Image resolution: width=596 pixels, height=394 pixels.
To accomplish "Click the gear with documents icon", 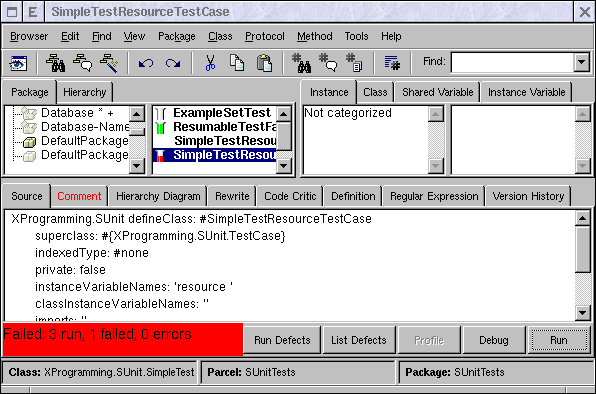I will tap(354, 63).
